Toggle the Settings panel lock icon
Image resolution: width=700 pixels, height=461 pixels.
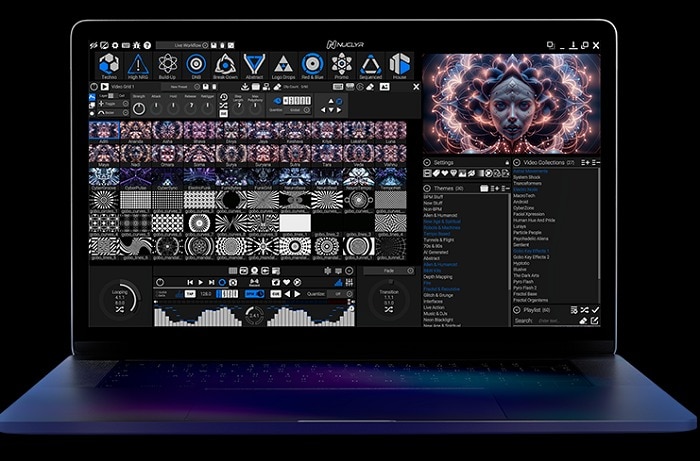click(507, 162)
